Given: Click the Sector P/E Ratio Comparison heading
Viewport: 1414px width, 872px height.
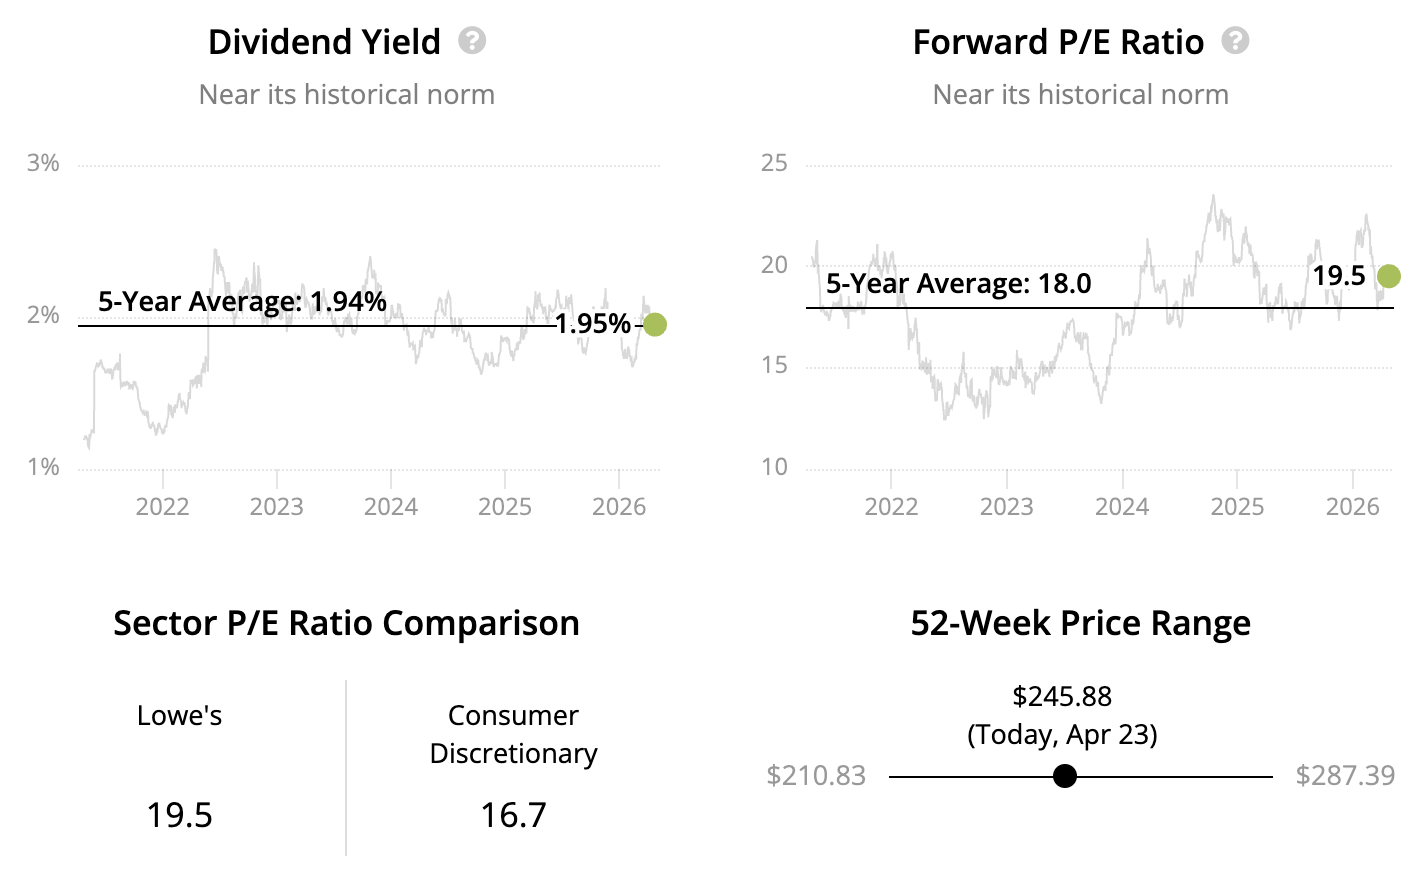Looking at the screenshot, I should pyautogui.click(x=346, y=623).
